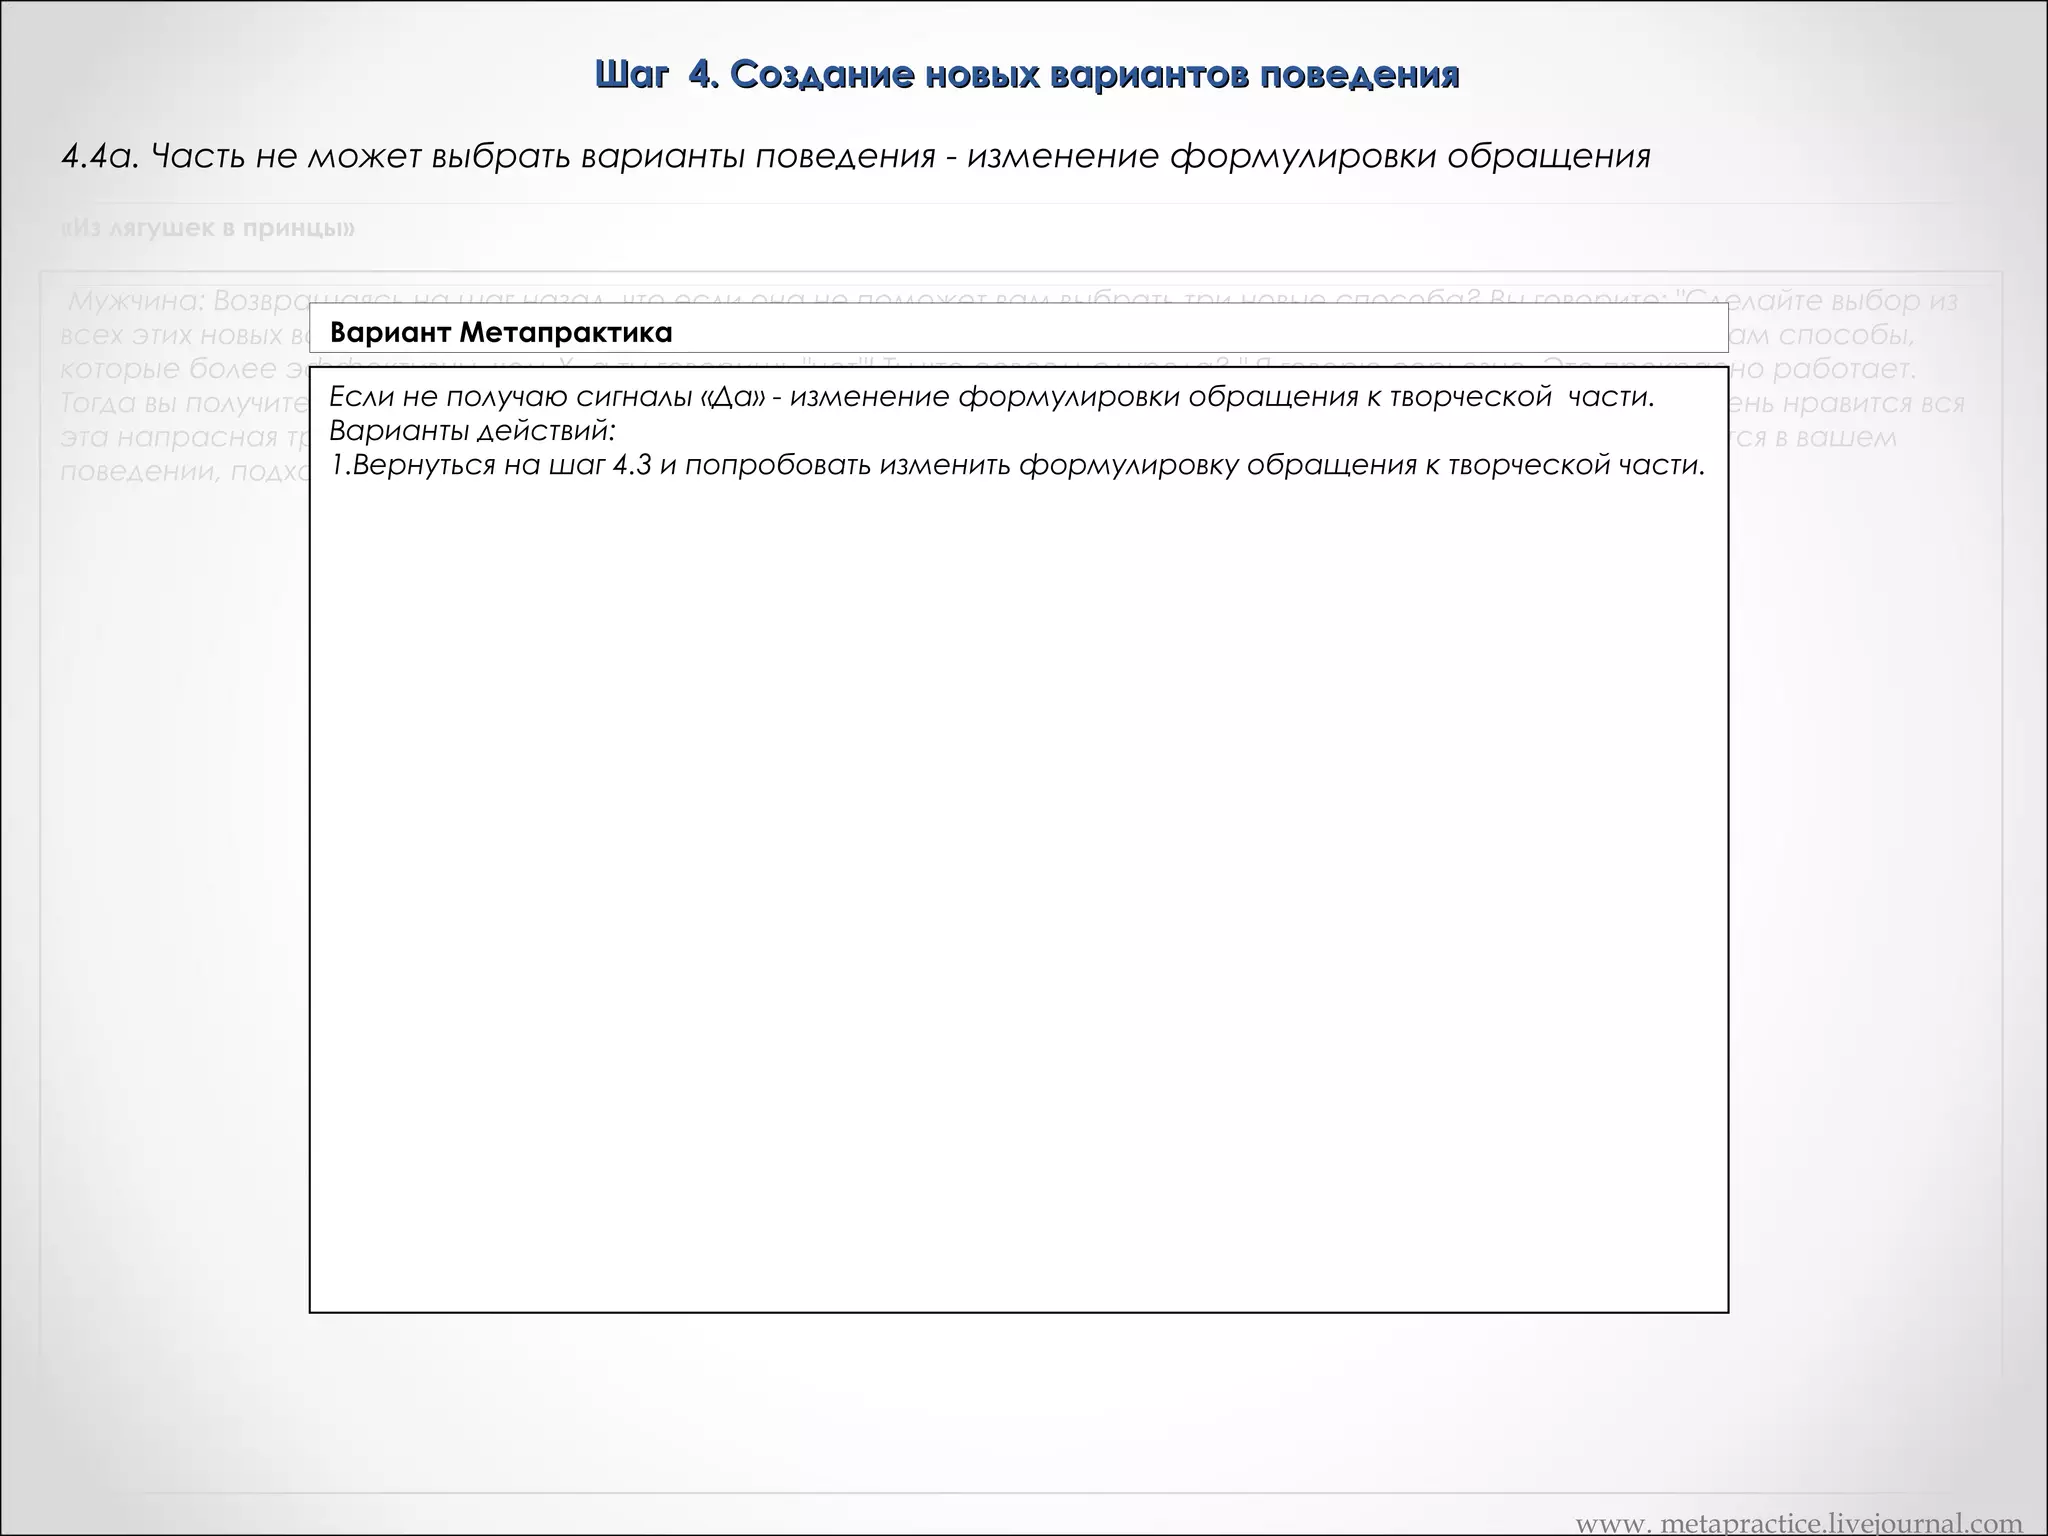Click the "Вариант Метапрактика" header box
2048x1536 pixels.
pyautogui.click(x=1018, y=330)
